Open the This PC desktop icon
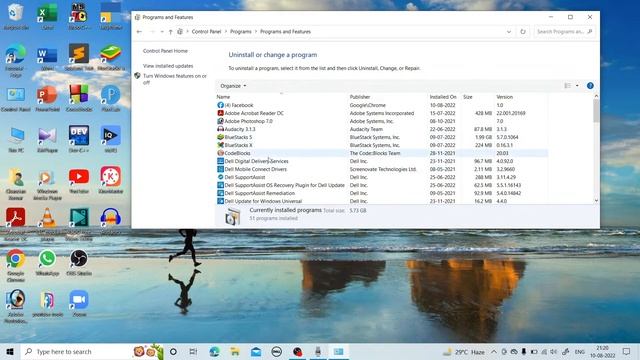640x360 pixels. click(16, 140)
